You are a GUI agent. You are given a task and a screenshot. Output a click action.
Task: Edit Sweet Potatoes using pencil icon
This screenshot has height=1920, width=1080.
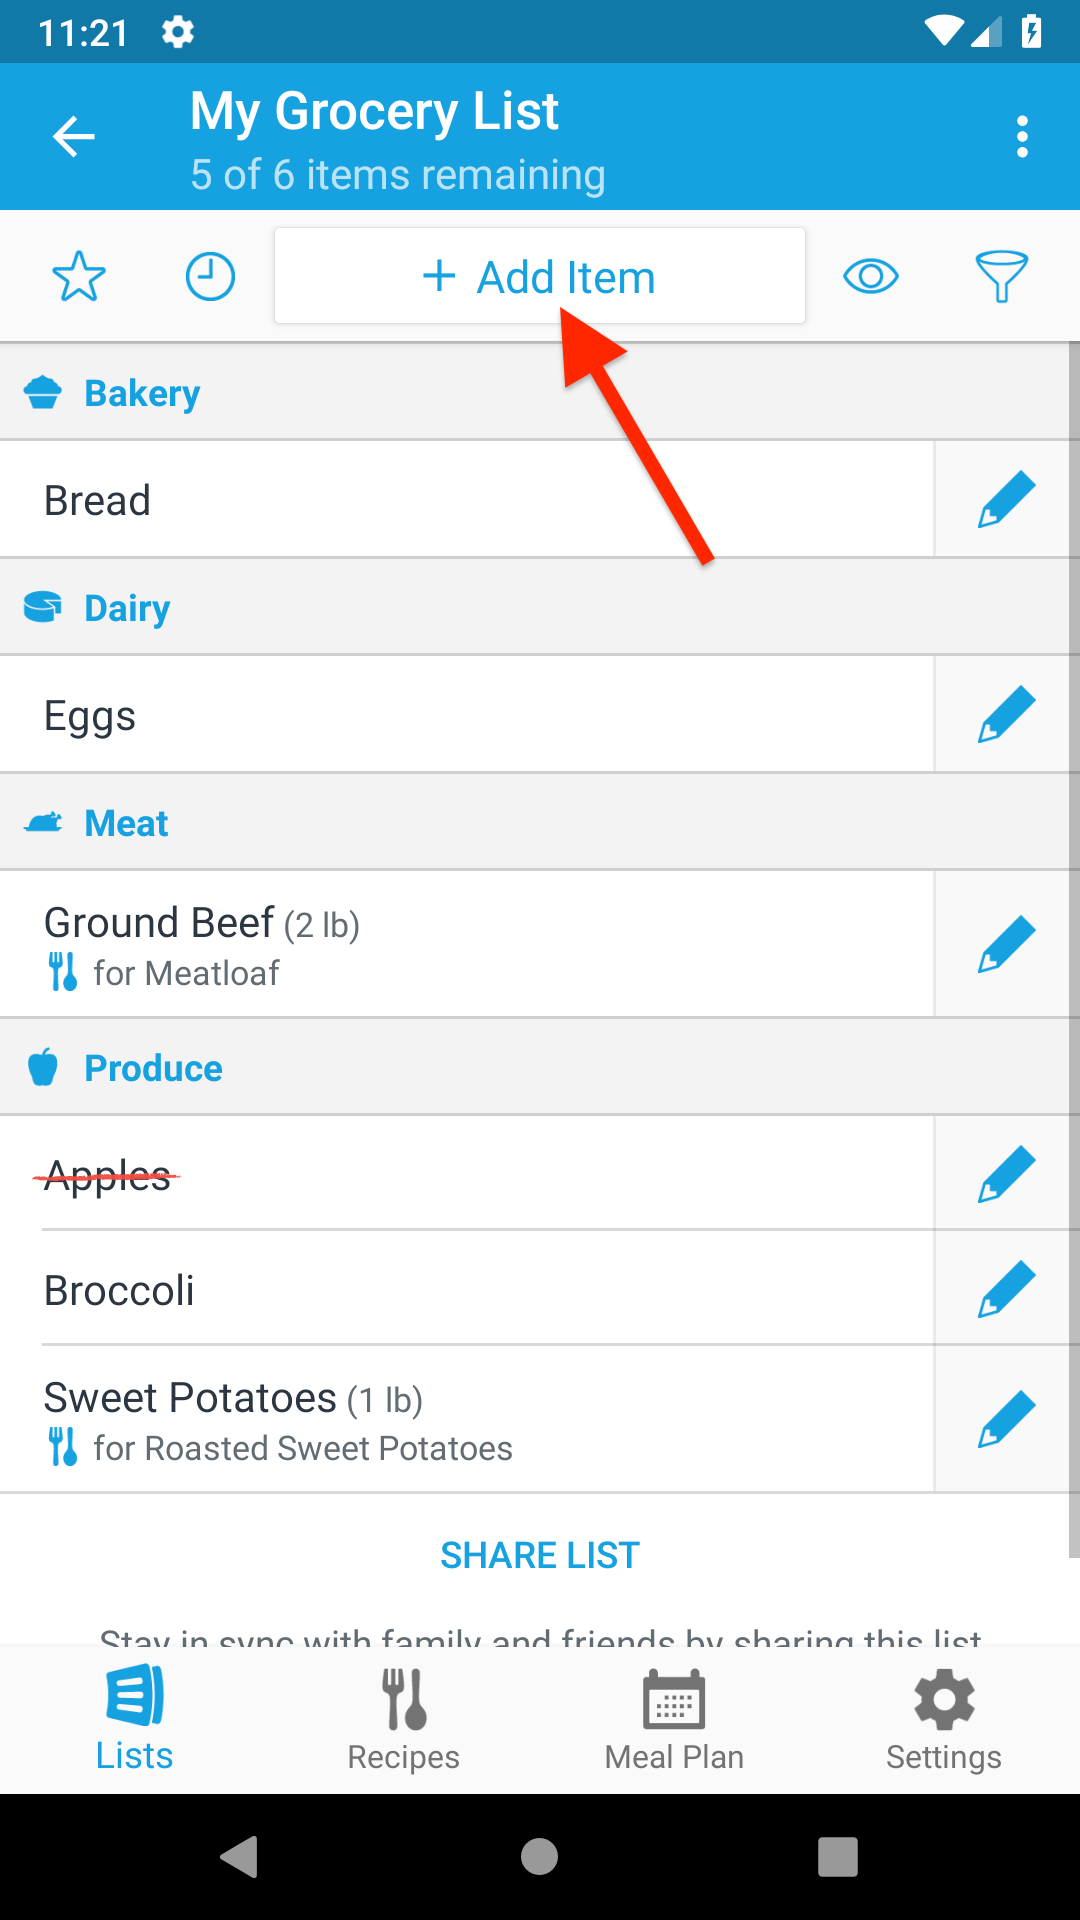(x=1006, y=1419)
